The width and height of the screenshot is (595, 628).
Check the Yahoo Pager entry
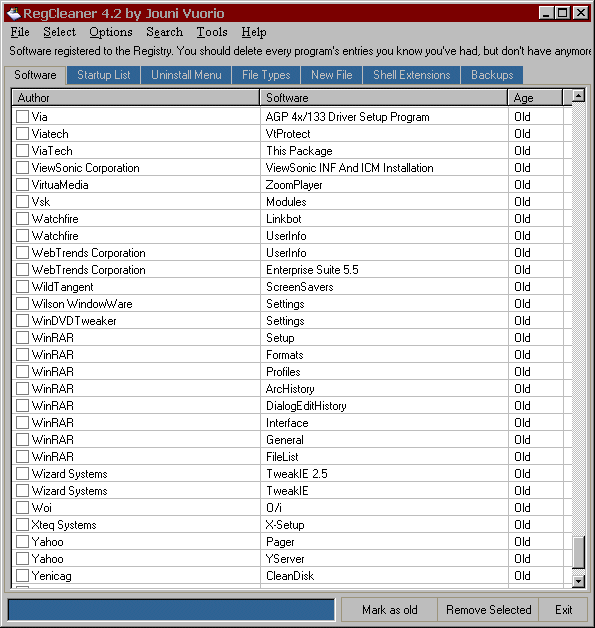22,541
